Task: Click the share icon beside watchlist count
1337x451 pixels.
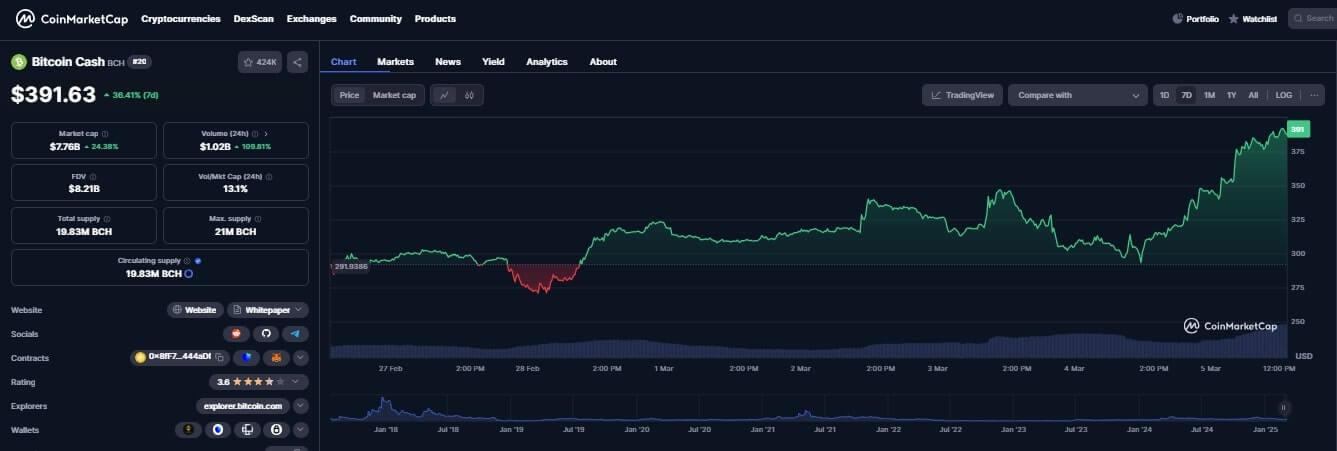Action: (x=297, y=62)
